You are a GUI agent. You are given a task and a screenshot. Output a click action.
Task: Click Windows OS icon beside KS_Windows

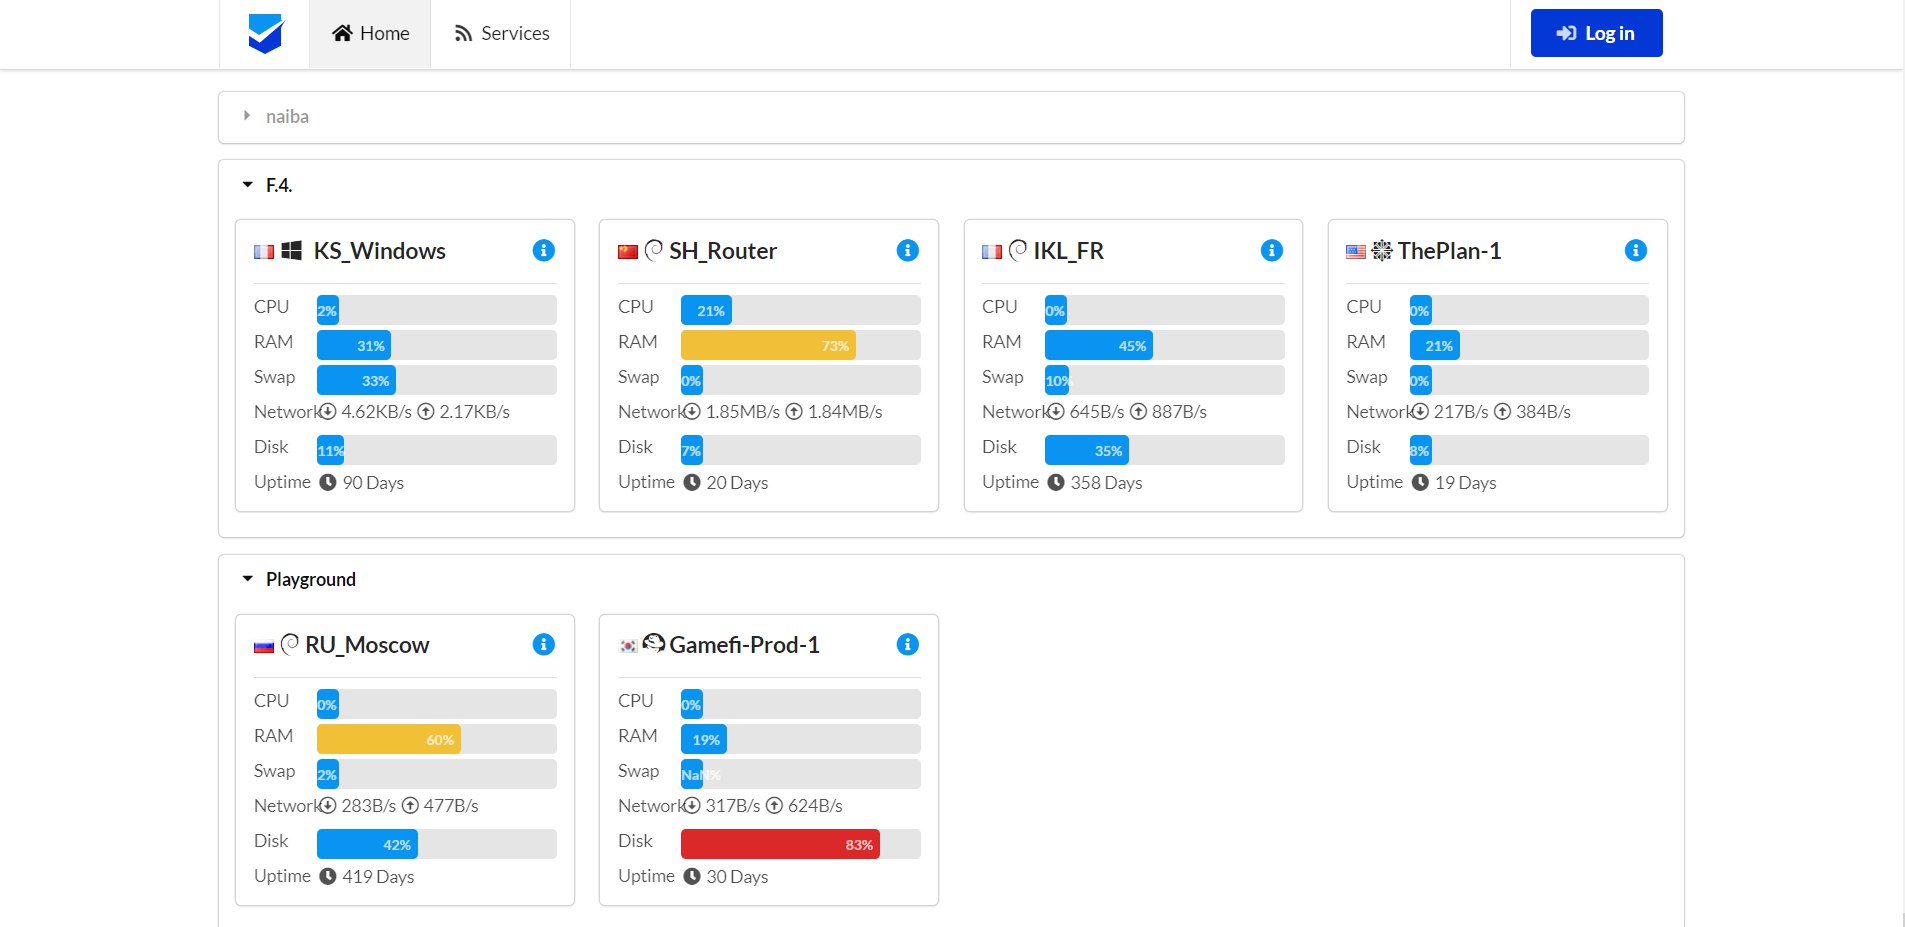coord(292,250)
